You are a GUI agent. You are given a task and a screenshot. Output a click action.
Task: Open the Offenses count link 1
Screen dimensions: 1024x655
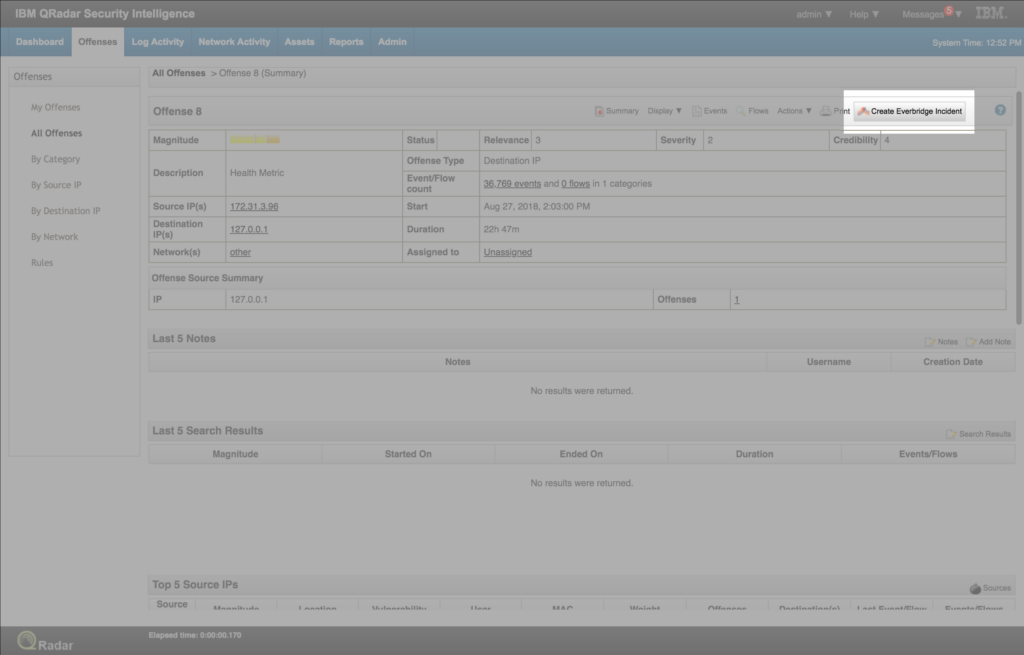pyautogui.click(x=737, y=300)
